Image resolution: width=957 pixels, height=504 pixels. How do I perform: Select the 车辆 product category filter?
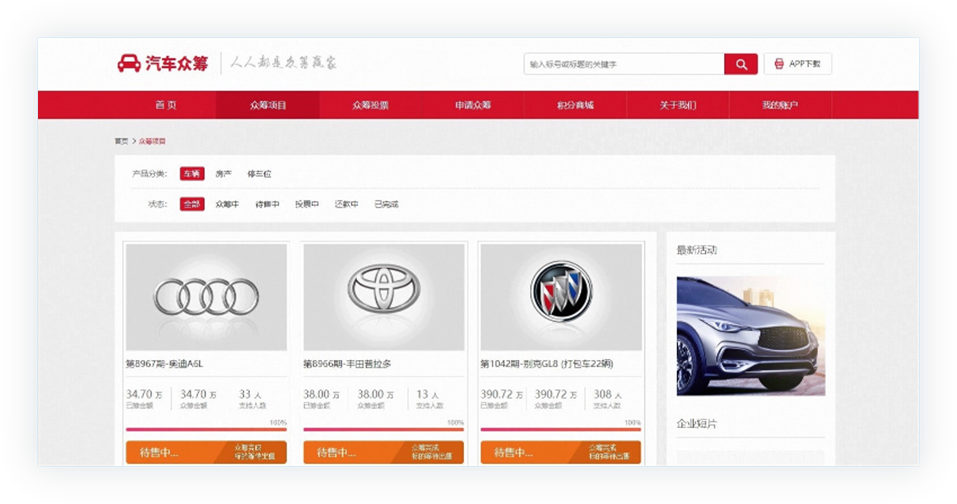(x=192, y=174)
